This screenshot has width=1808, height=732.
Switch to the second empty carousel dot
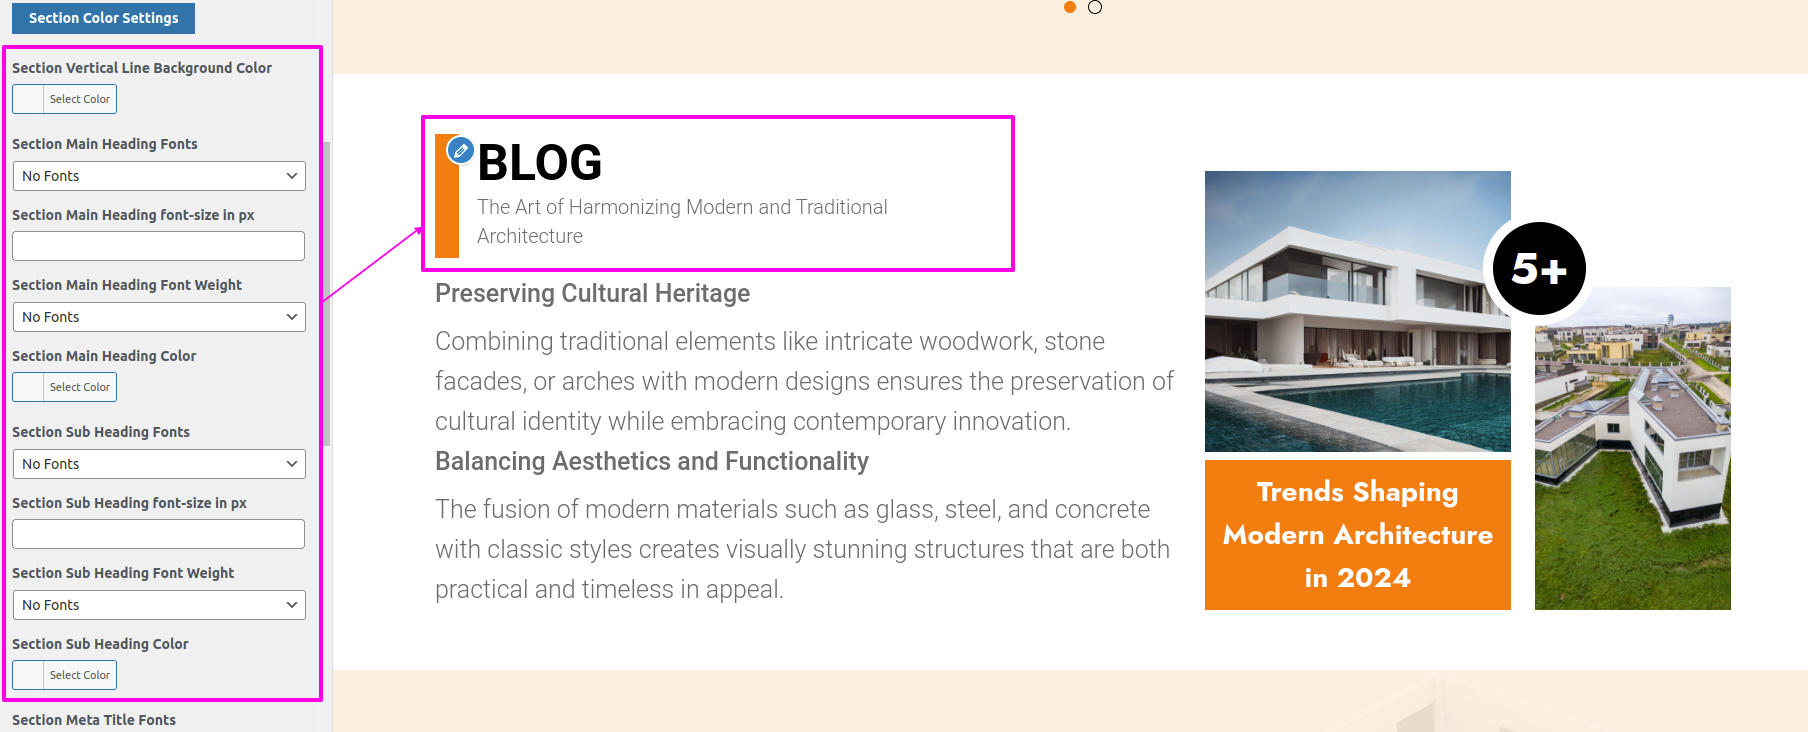(x=1095, y=7)
